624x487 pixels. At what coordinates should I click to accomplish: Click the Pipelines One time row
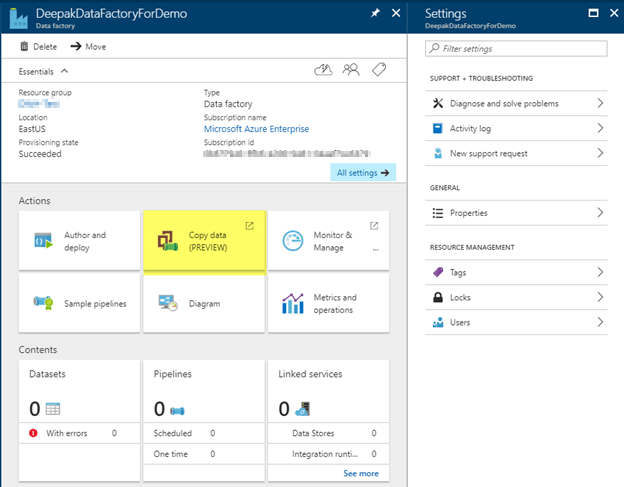point(204,454)
